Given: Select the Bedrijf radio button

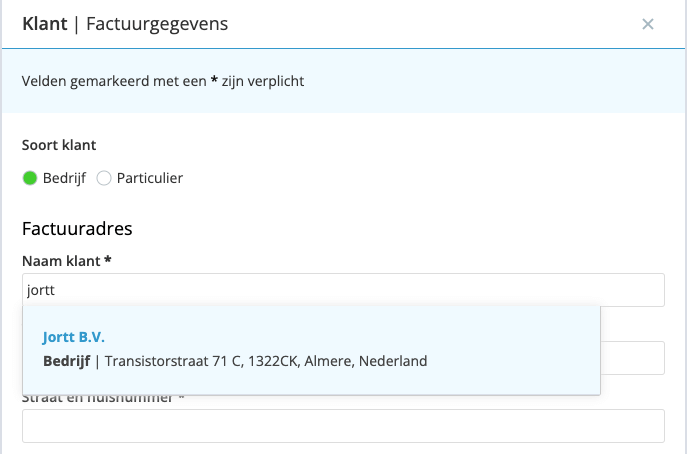Looking at the screenshot, I should pos(30,178).
